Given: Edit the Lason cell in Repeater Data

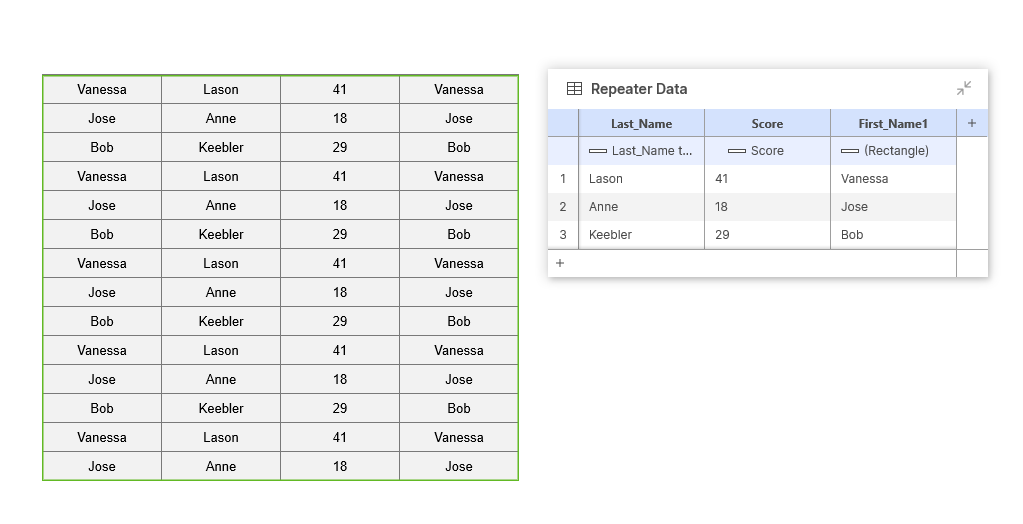Looking at the screenshot, I should click(x=641, y=179).
